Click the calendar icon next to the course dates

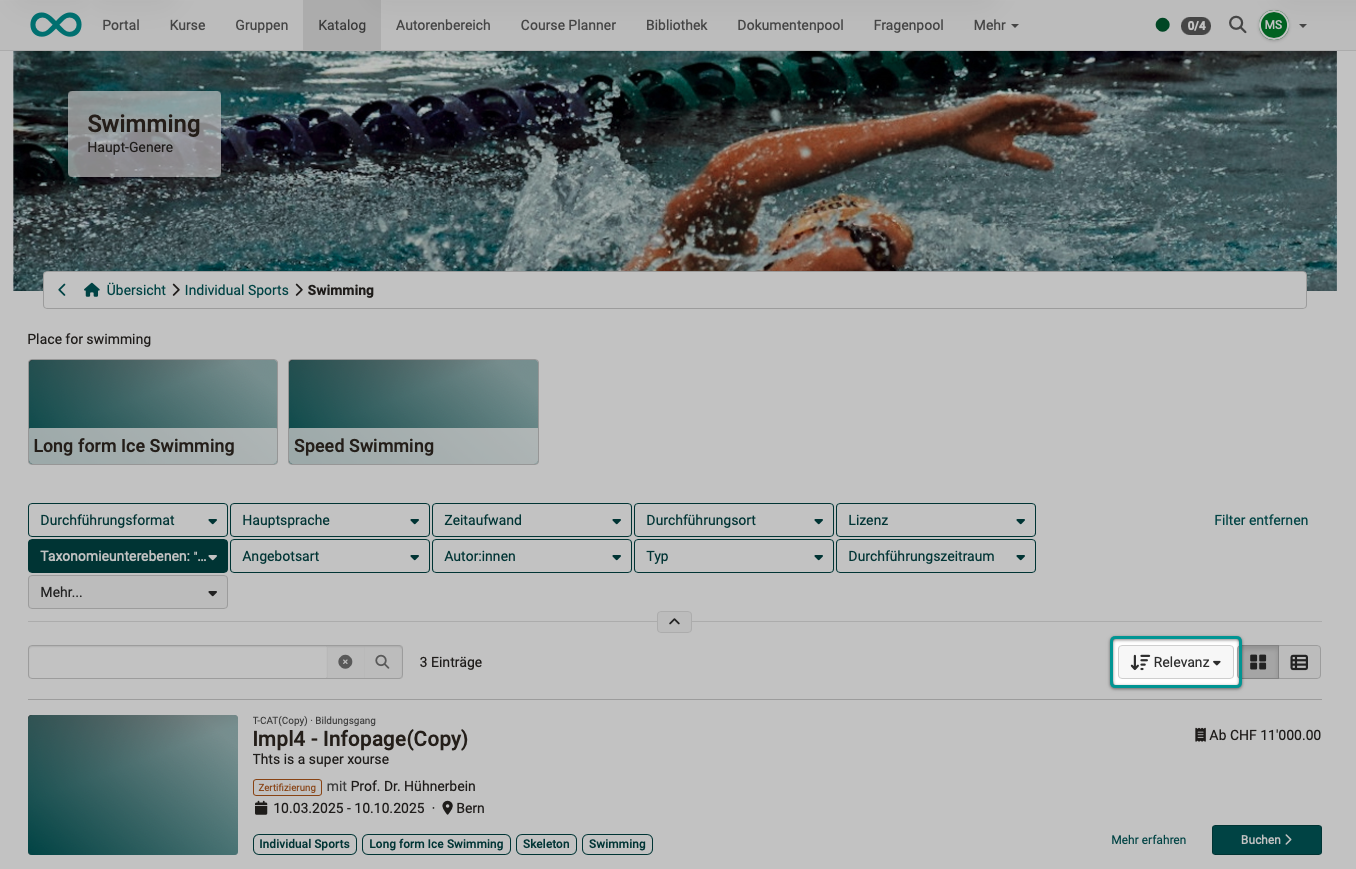click(260, 808)
